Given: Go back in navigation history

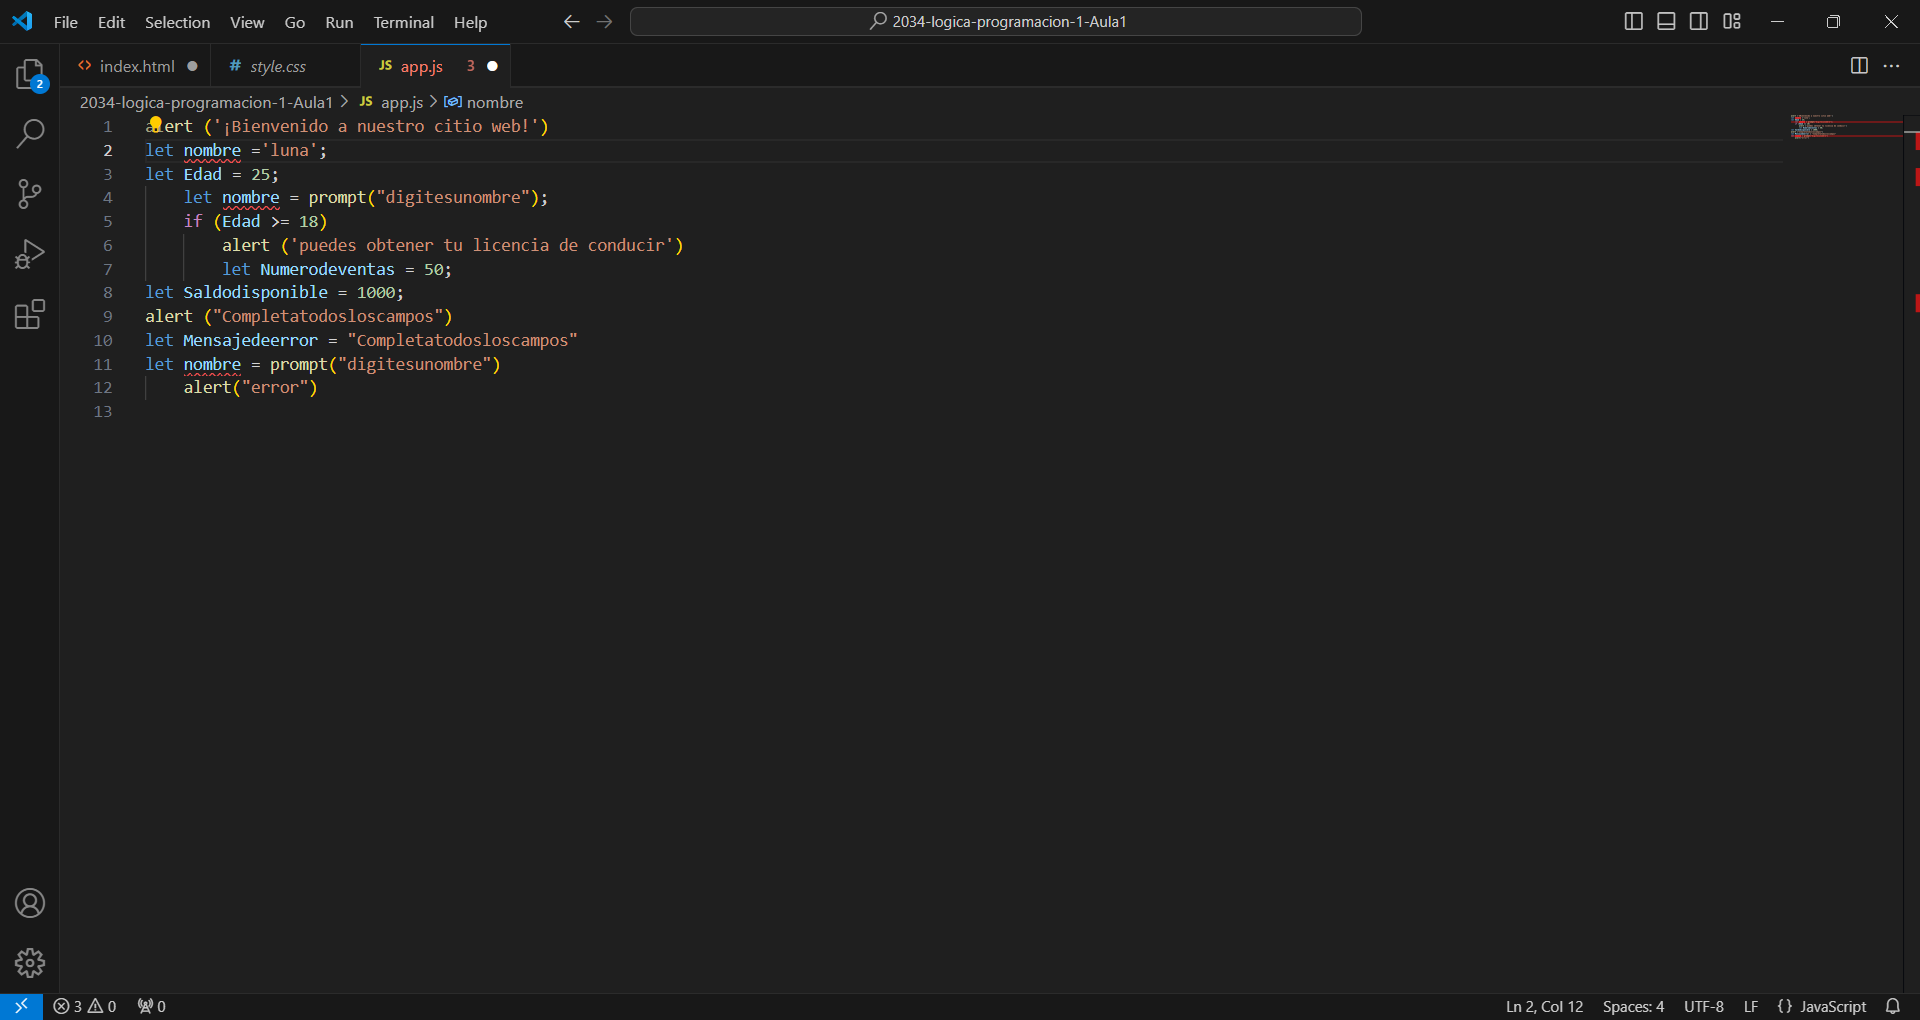Looking at the screenshot, I should (x=571, y=22).
